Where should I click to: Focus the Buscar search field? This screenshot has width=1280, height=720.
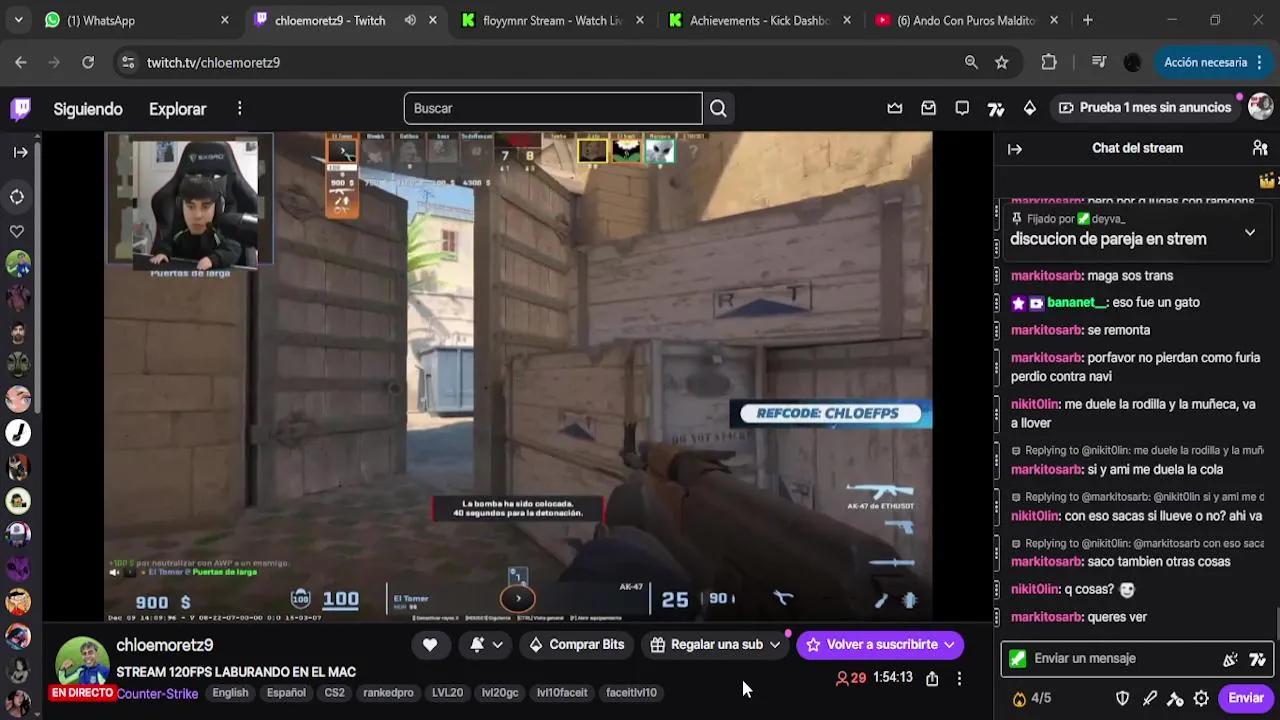click(553, 108)
